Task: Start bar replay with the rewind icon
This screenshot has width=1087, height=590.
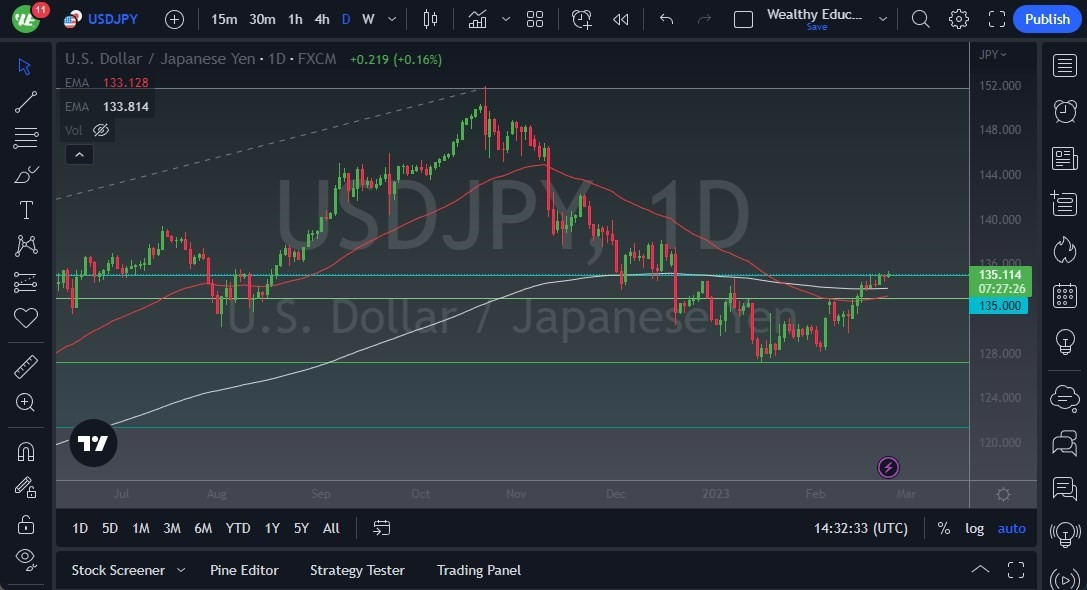Action: coord(620,18)
